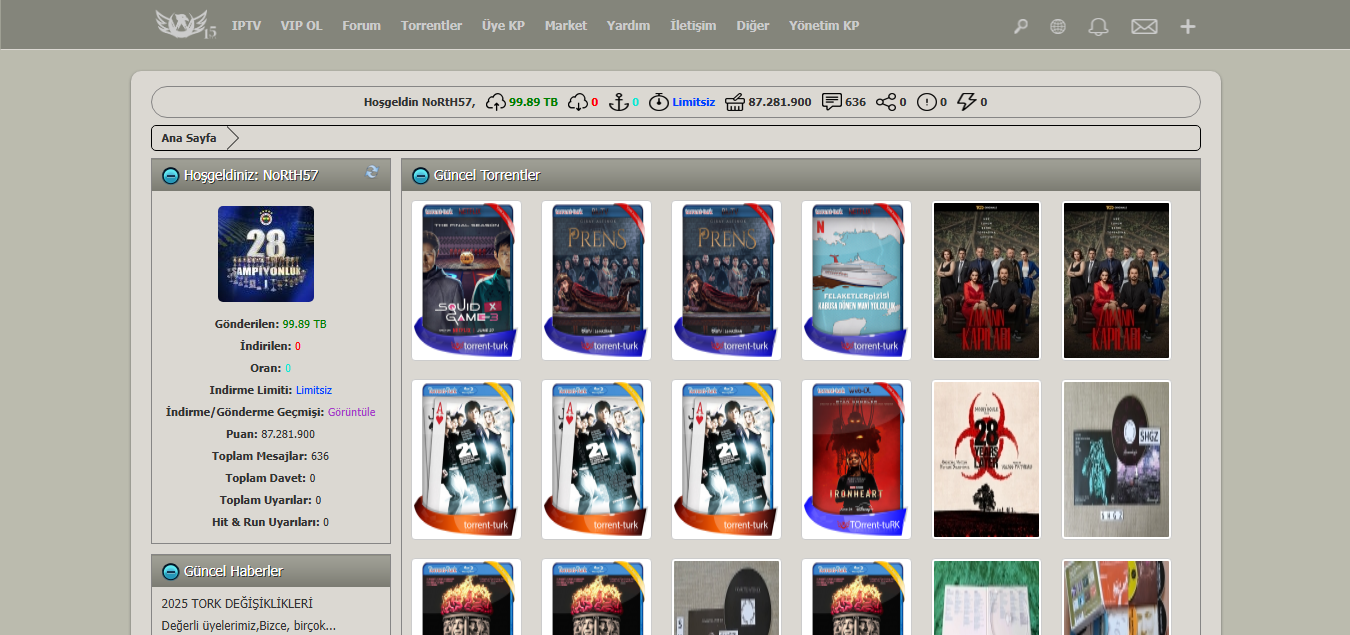Open the search magnifier icon
The width and height of the screenshot is (1350, 635).
pos(1020,26)
